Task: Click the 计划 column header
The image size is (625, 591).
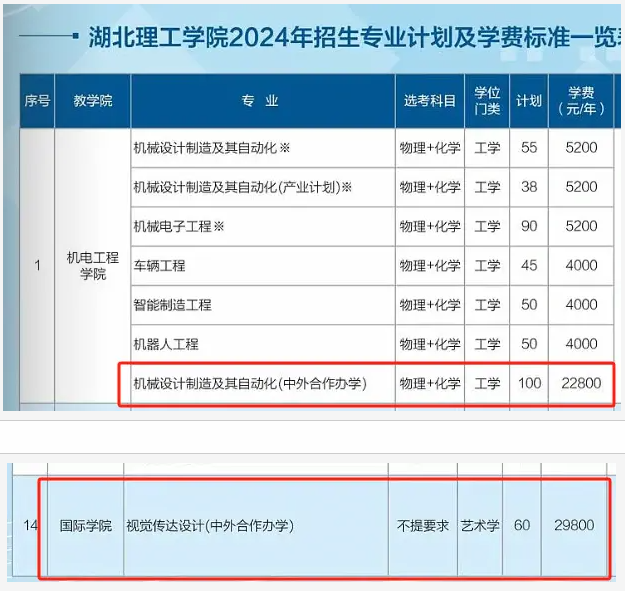Action: [529, 101]
